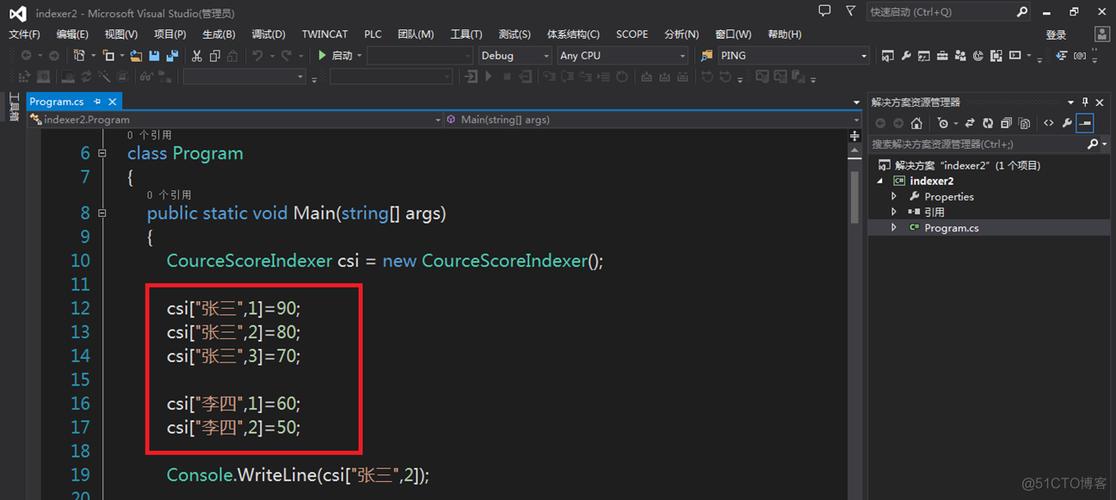Open the TWINCAT menu

coord(325,34)
